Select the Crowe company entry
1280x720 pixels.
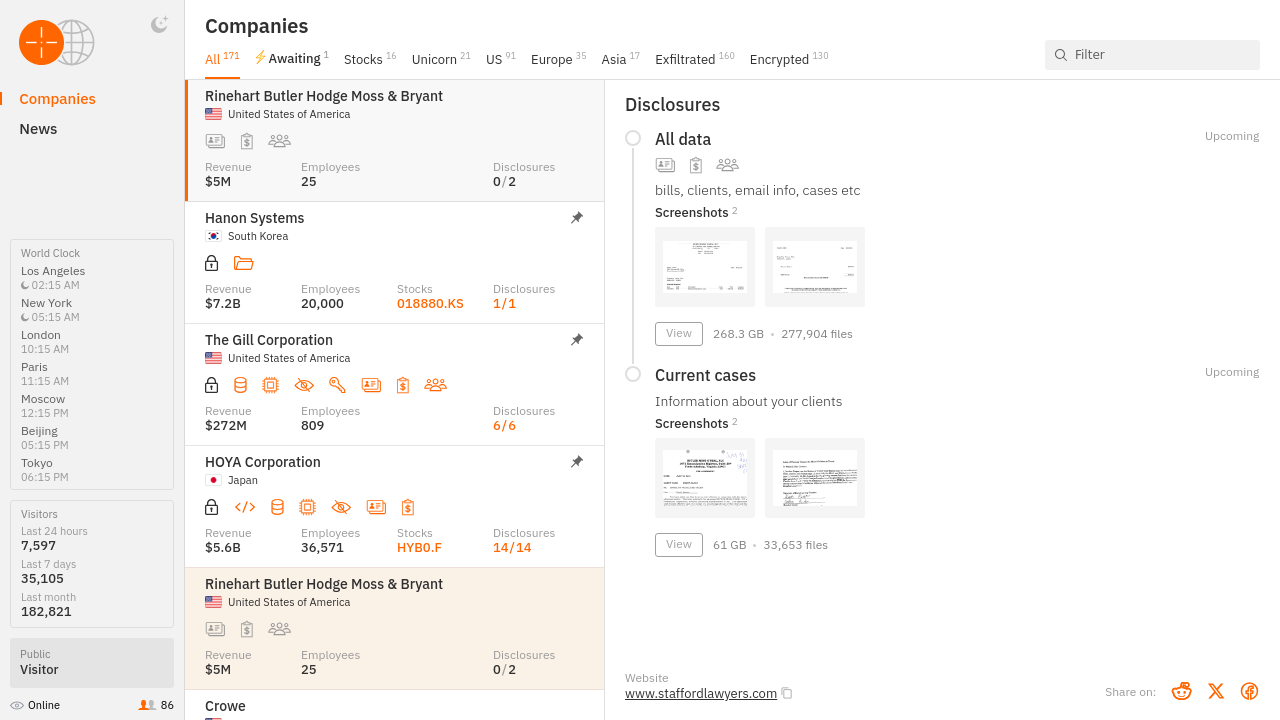[x=225, y=706]
